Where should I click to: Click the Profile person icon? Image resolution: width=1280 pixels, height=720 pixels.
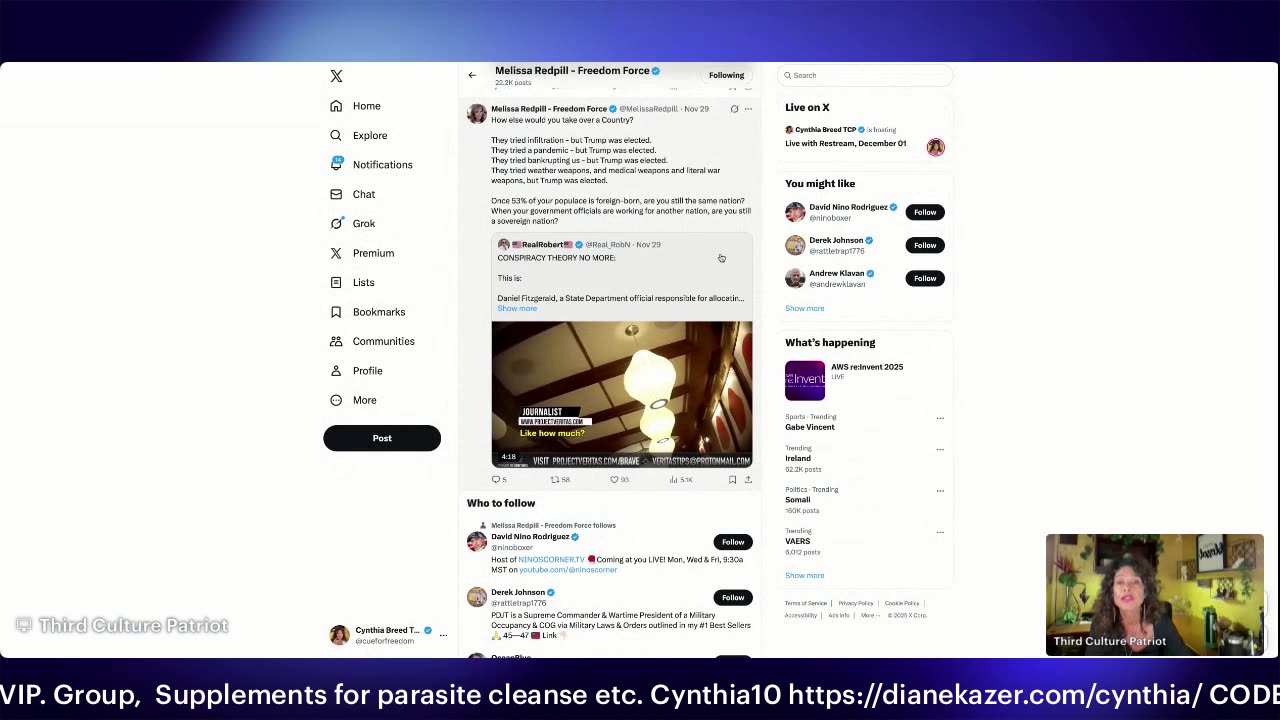(336, 371)
